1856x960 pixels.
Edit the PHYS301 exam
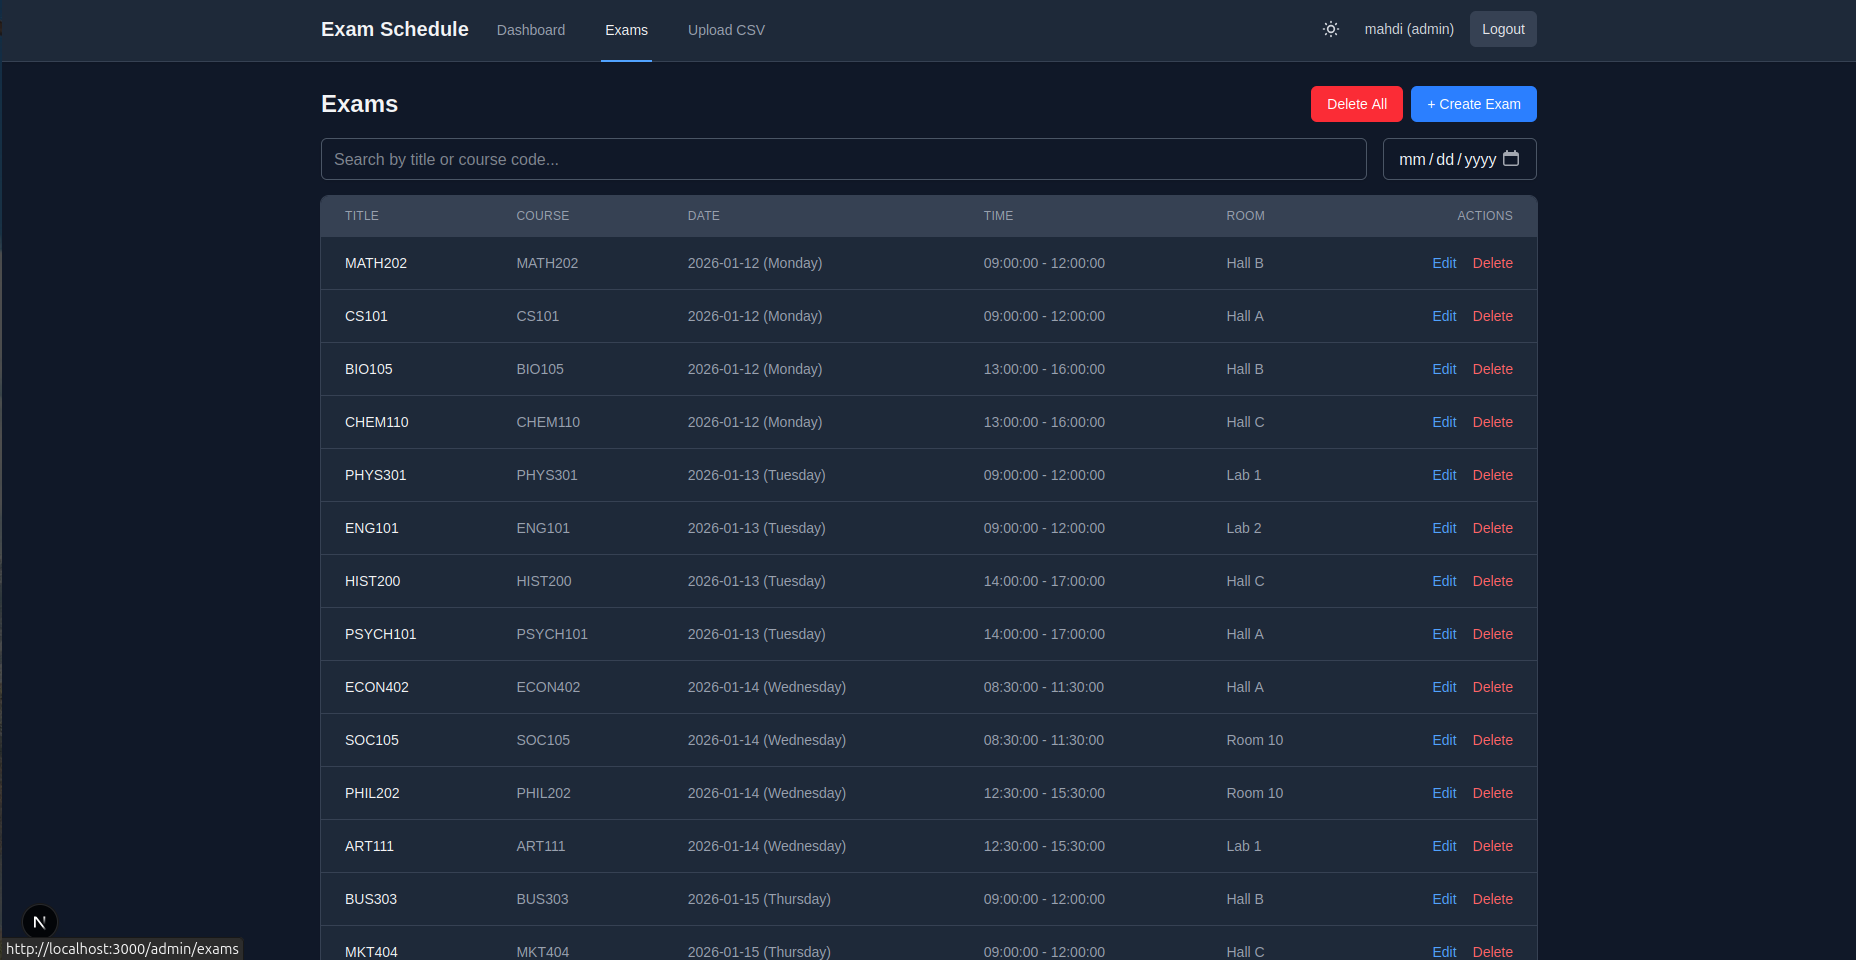[1444, 475]
